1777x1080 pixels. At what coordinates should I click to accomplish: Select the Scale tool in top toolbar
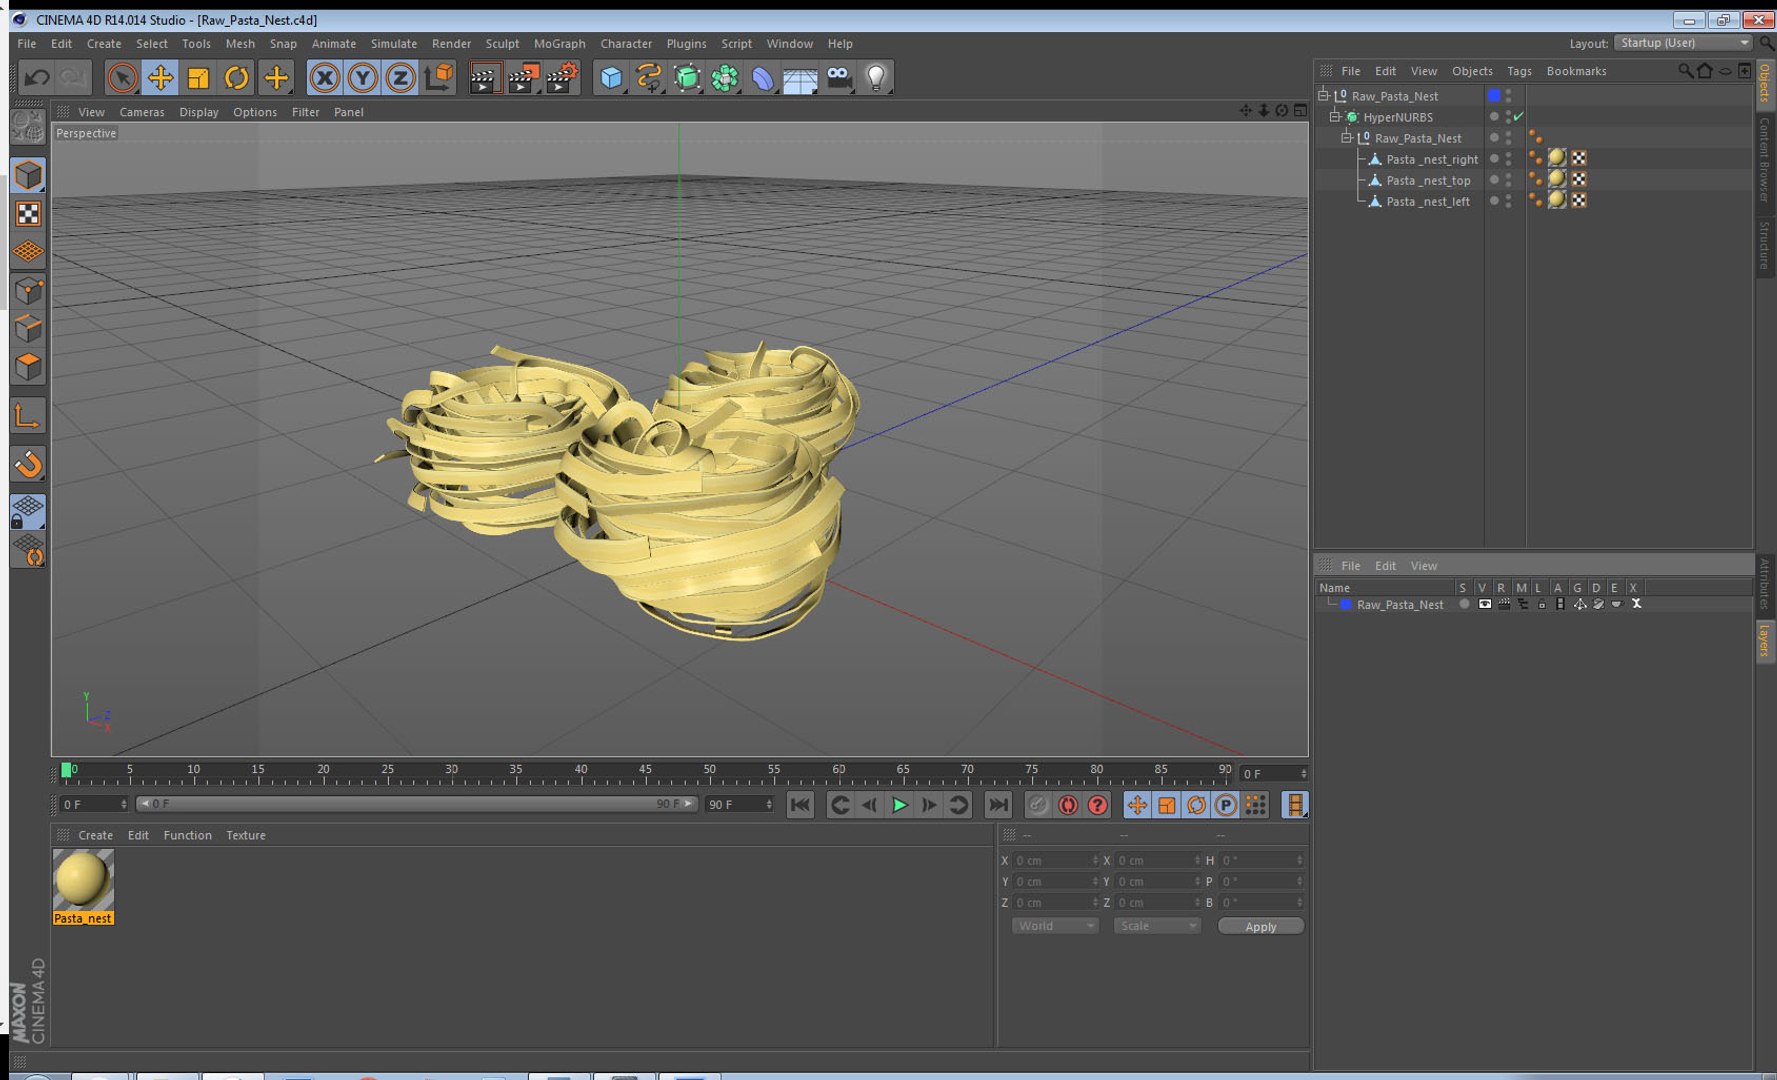click(198, 77)
